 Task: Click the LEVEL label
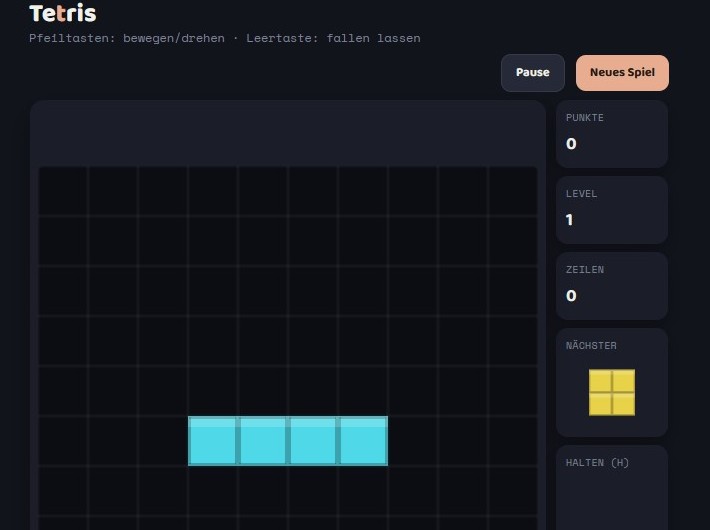[x=581, y=194]
